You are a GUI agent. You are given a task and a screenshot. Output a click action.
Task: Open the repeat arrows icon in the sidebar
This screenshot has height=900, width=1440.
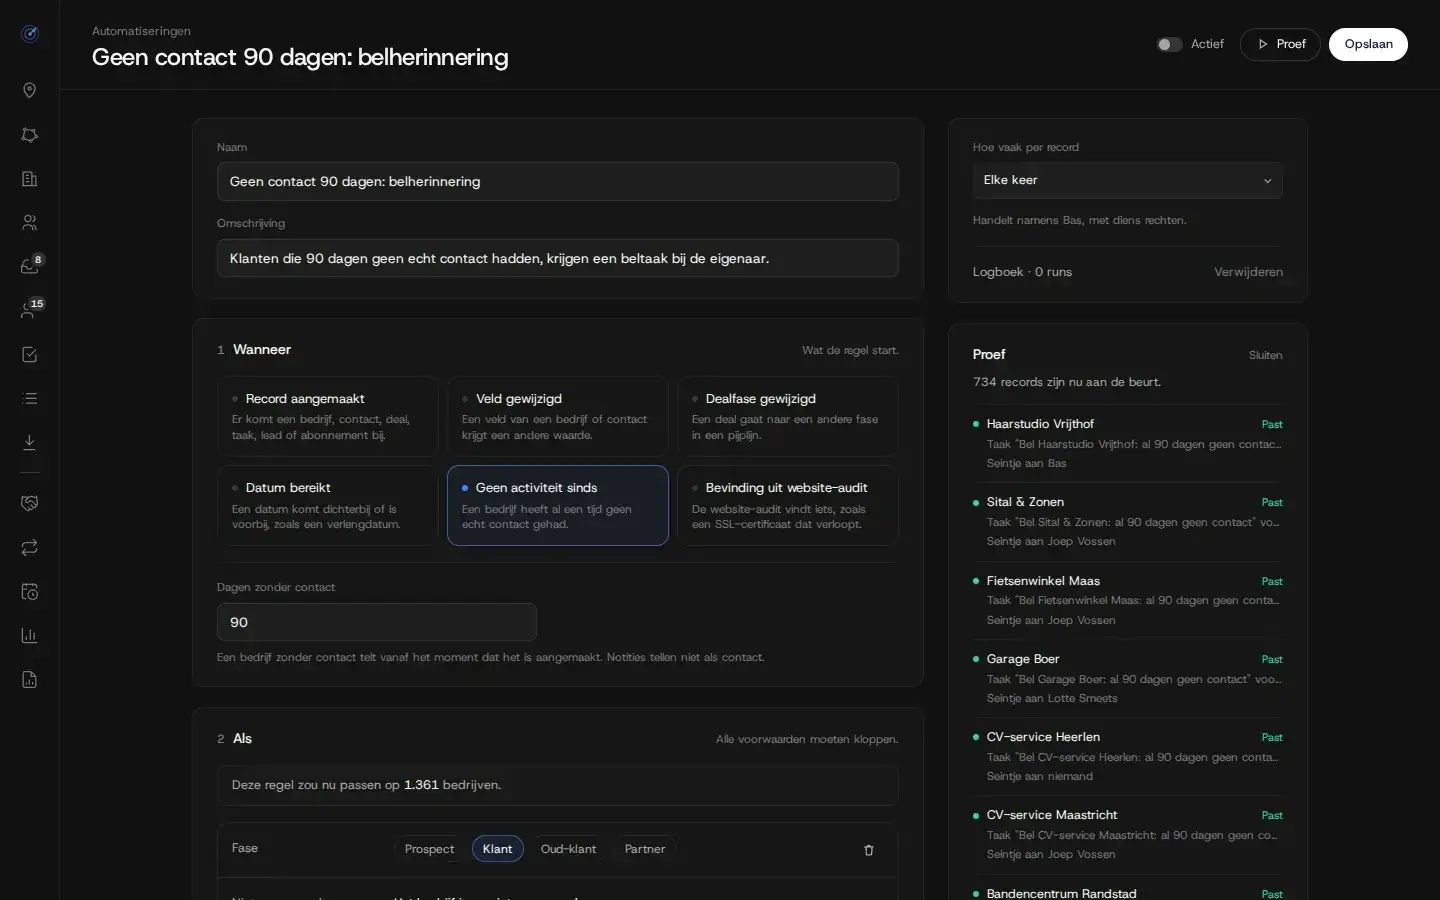click(30, 548)
